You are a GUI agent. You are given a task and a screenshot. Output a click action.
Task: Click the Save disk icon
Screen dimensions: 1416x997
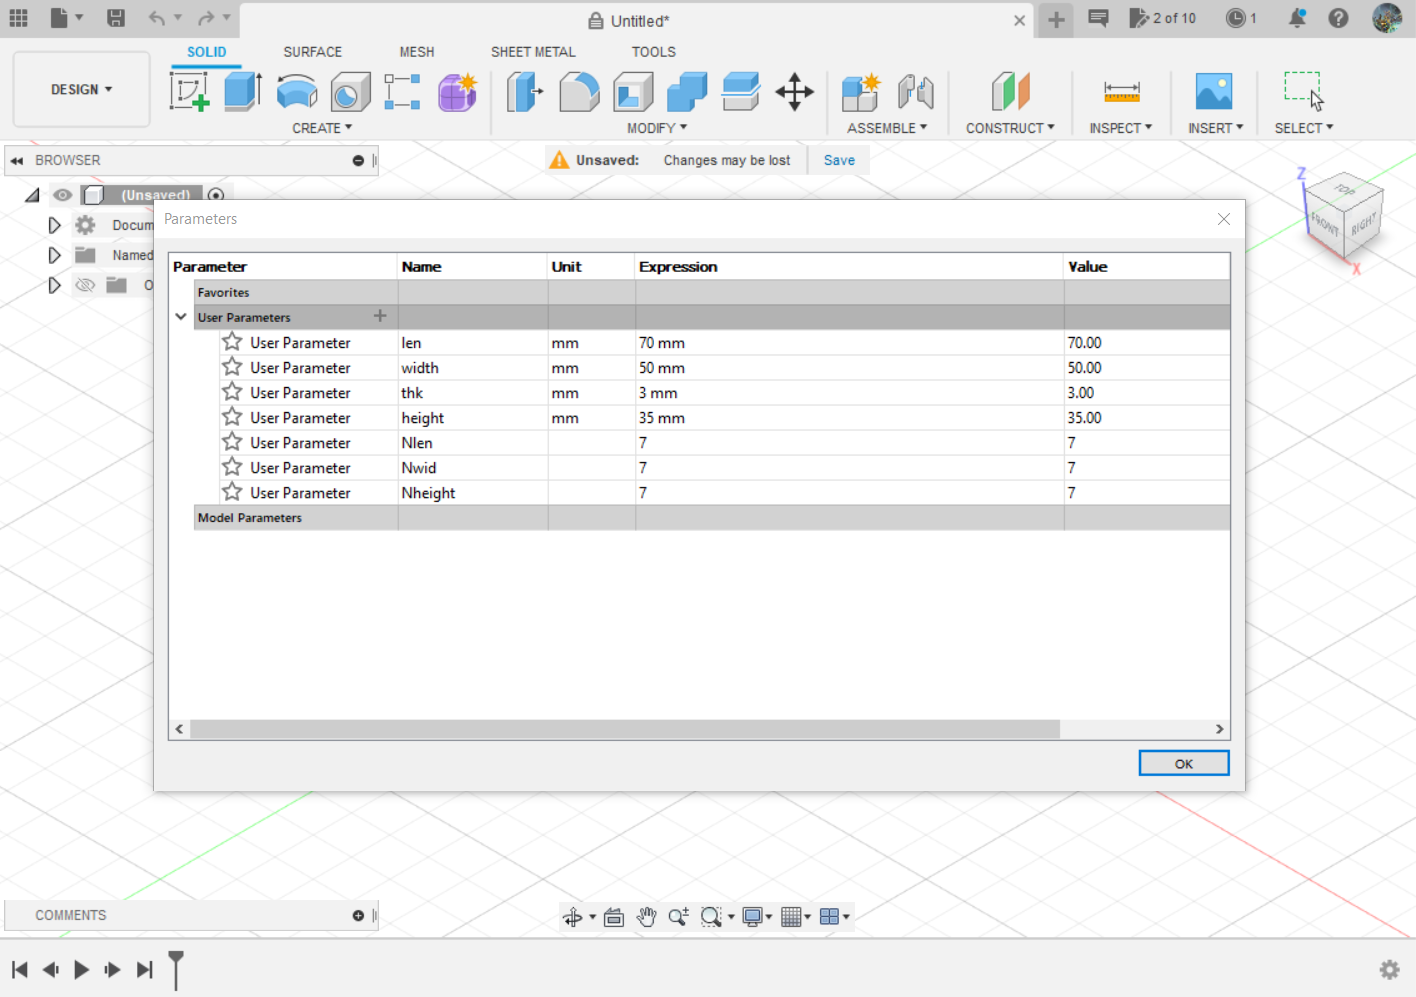coord(116,18)
